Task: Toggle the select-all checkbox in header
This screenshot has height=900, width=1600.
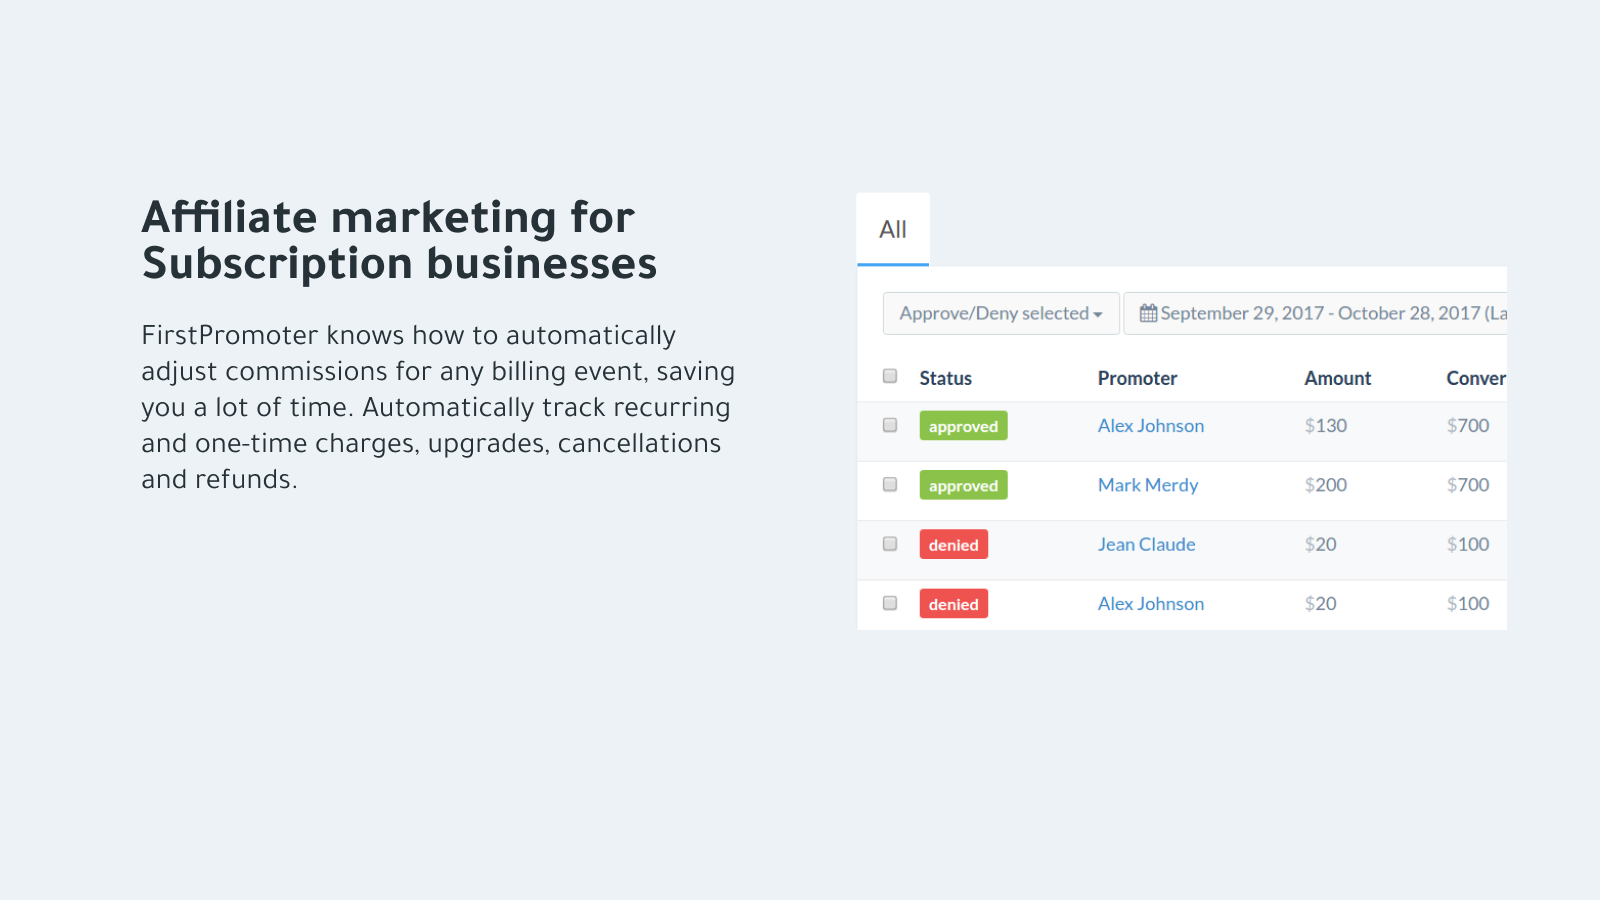Action: 890,376
